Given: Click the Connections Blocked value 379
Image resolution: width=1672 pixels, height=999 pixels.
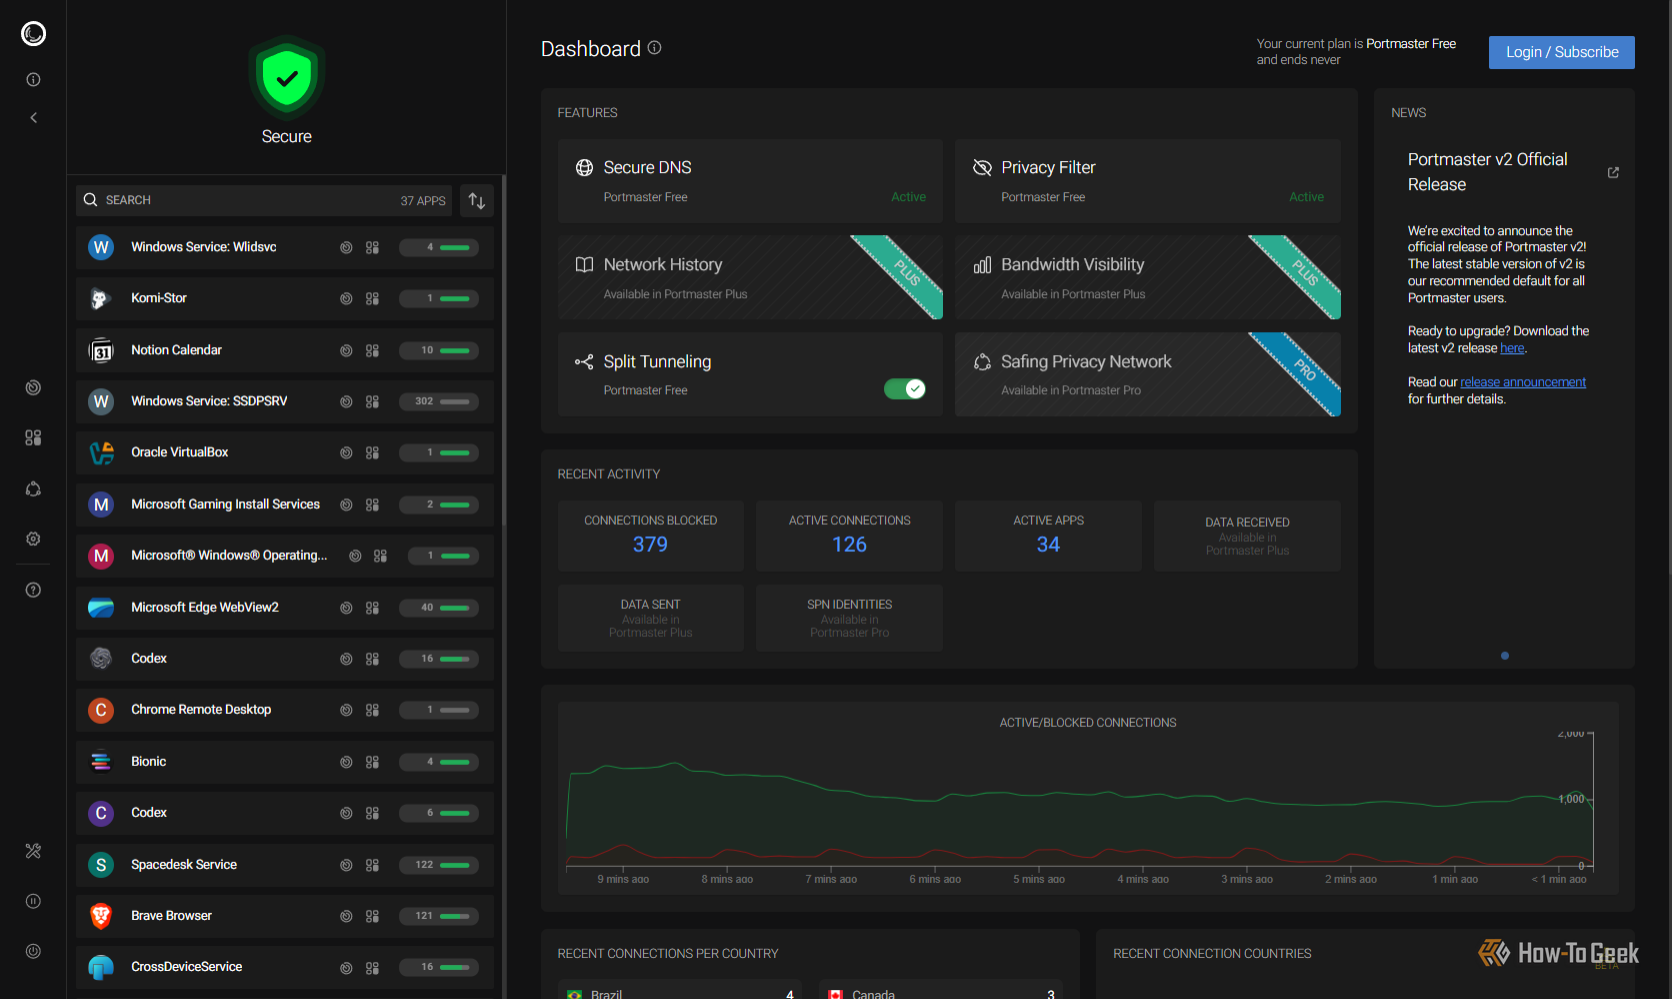Looking at the screenshot, I should (650, 545).
